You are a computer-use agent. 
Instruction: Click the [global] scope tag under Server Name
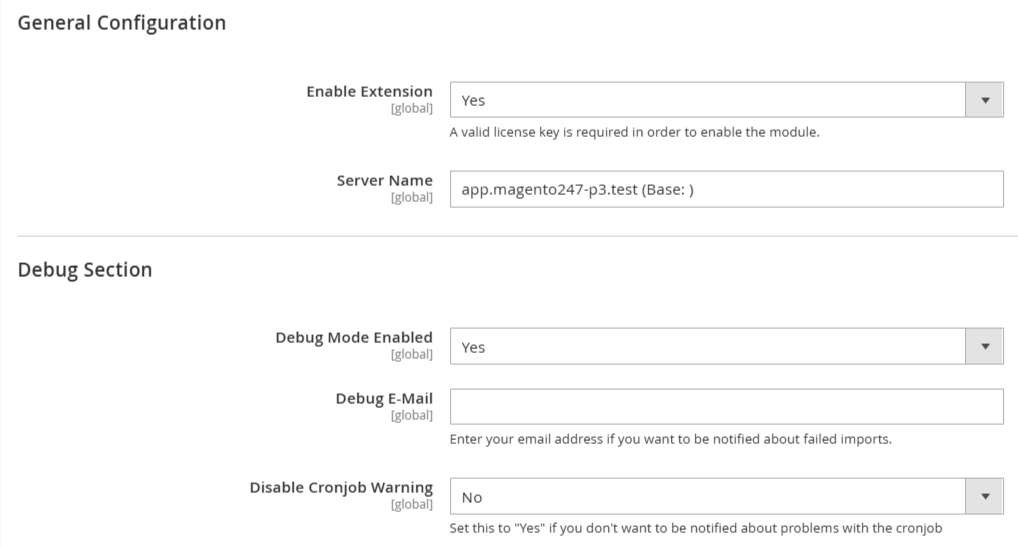pos(412,197)
